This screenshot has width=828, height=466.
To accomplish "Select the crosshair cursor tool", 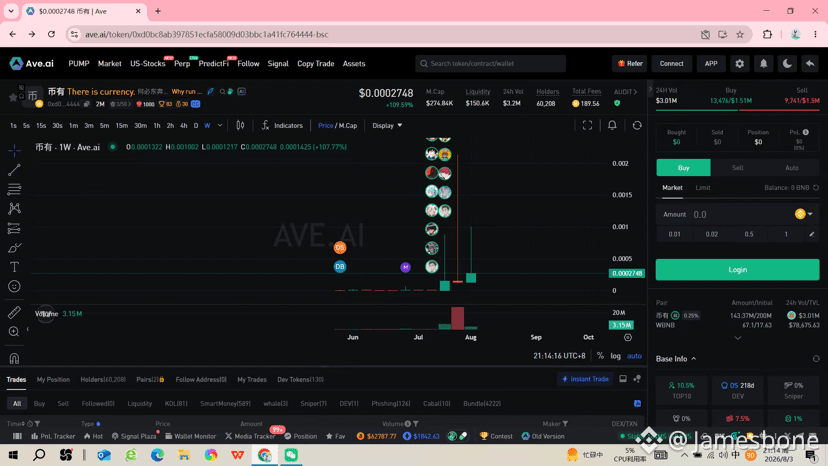I will point(14,151).
